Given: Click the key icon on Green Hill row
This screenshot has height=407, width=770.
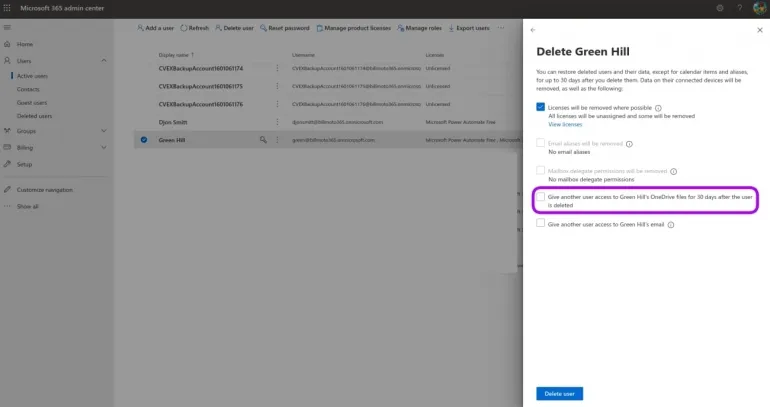Looking at the screenshot, I should [263, 140].
